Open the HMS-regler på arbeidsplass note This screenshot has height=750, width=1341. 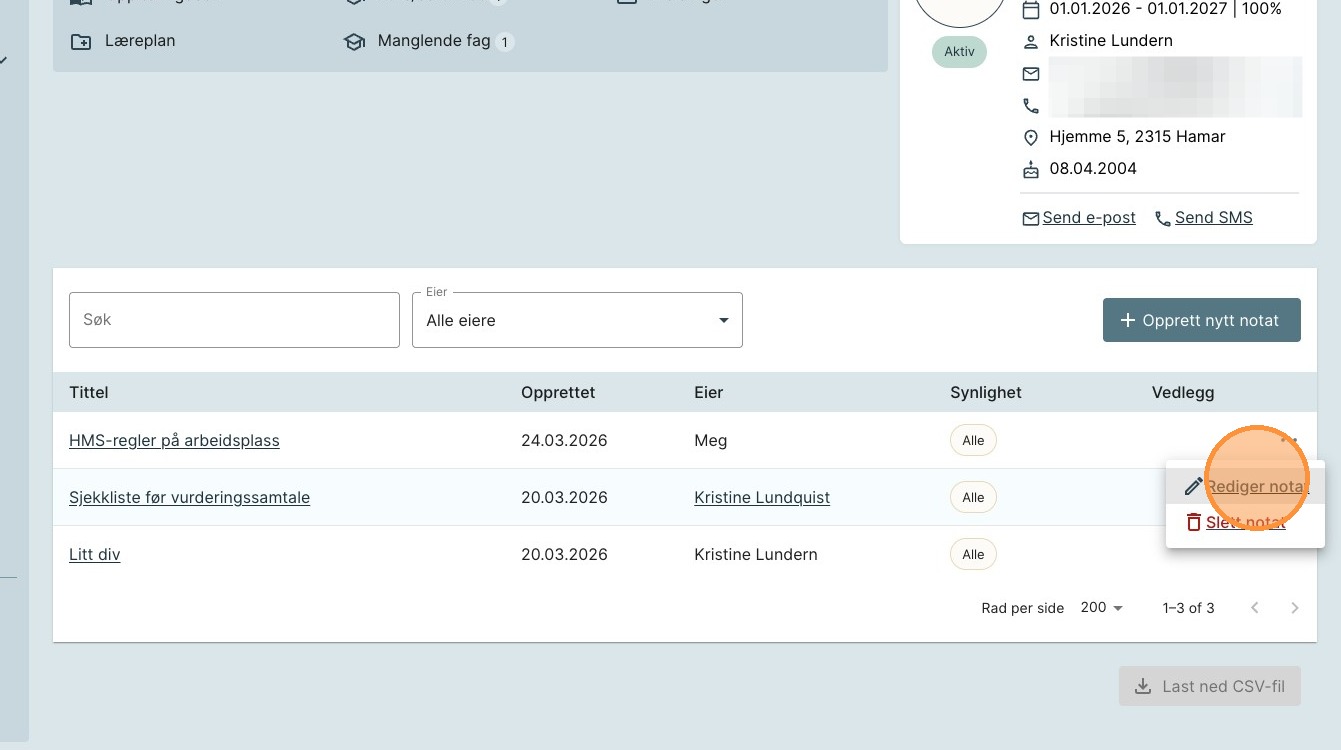point(174,440)
